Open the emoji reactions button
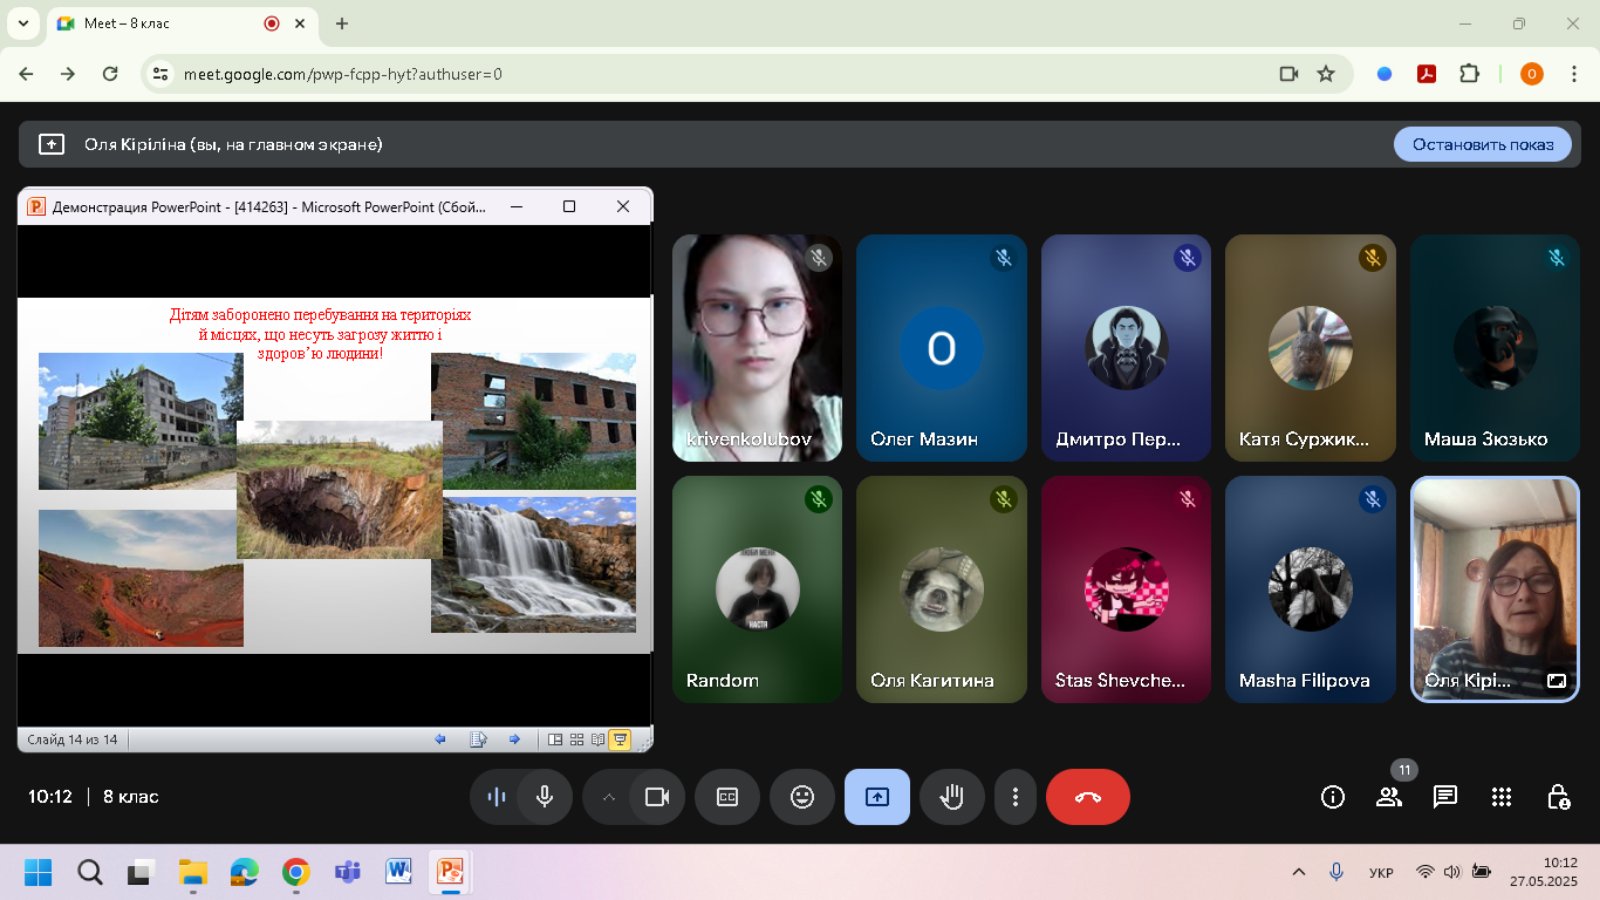The height and width of the screenshot is (900, 1600). 802,797
